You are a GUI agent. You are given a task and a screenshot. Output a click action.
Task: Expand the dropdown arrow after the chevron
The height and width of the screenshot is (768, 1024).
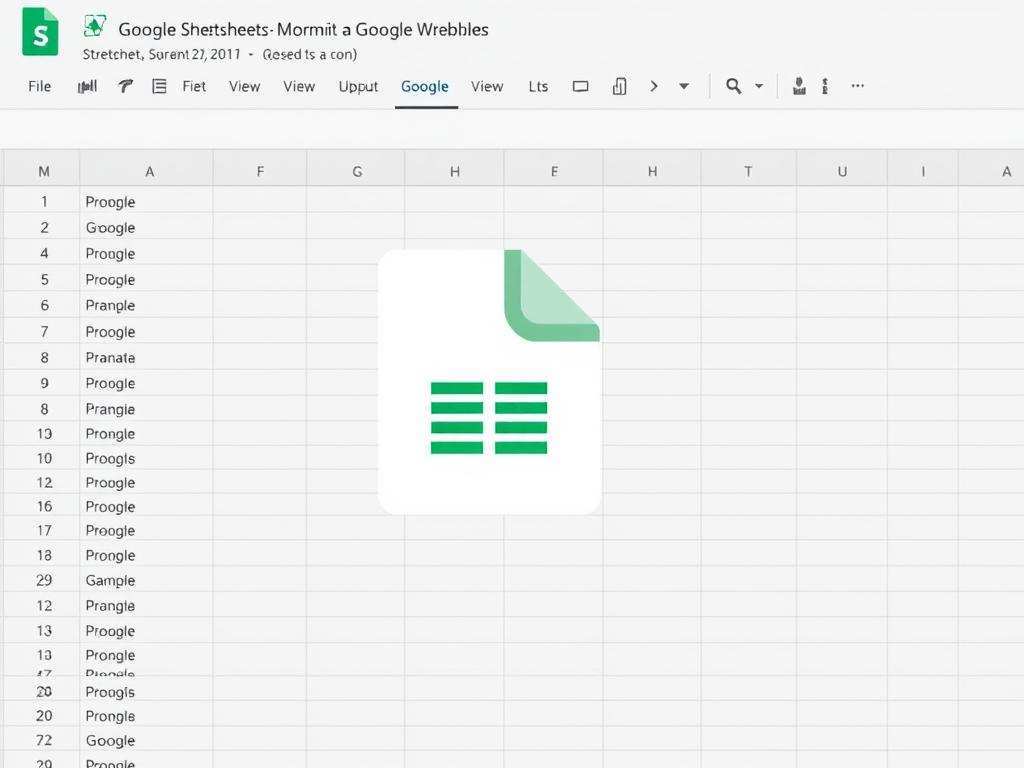(x=684, y=86)
